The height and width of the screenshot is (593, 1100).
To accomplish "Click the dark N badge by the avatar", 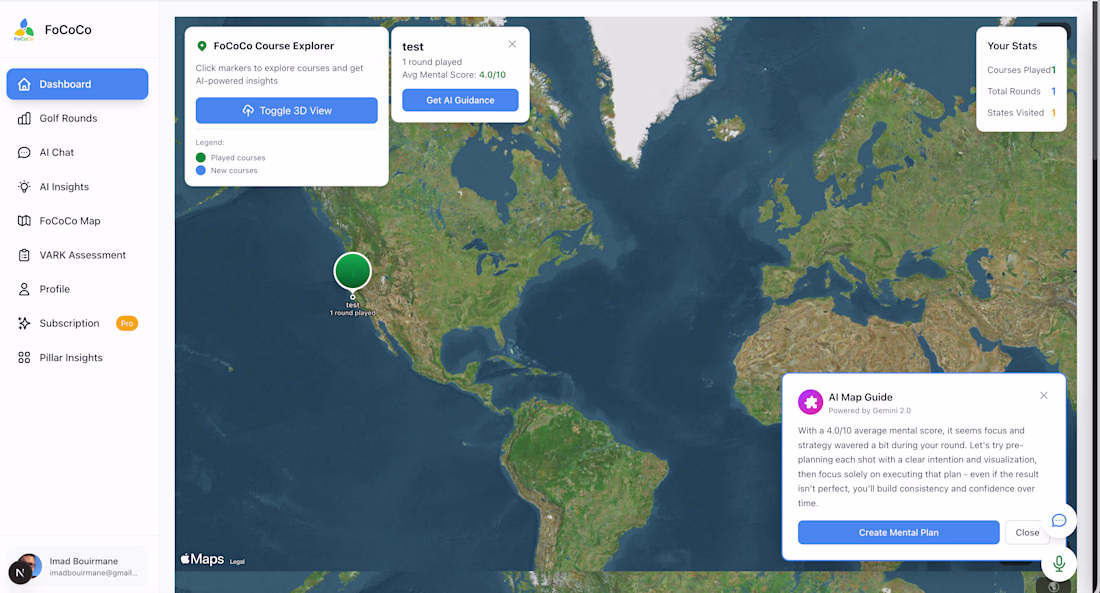I will [19, 573].
